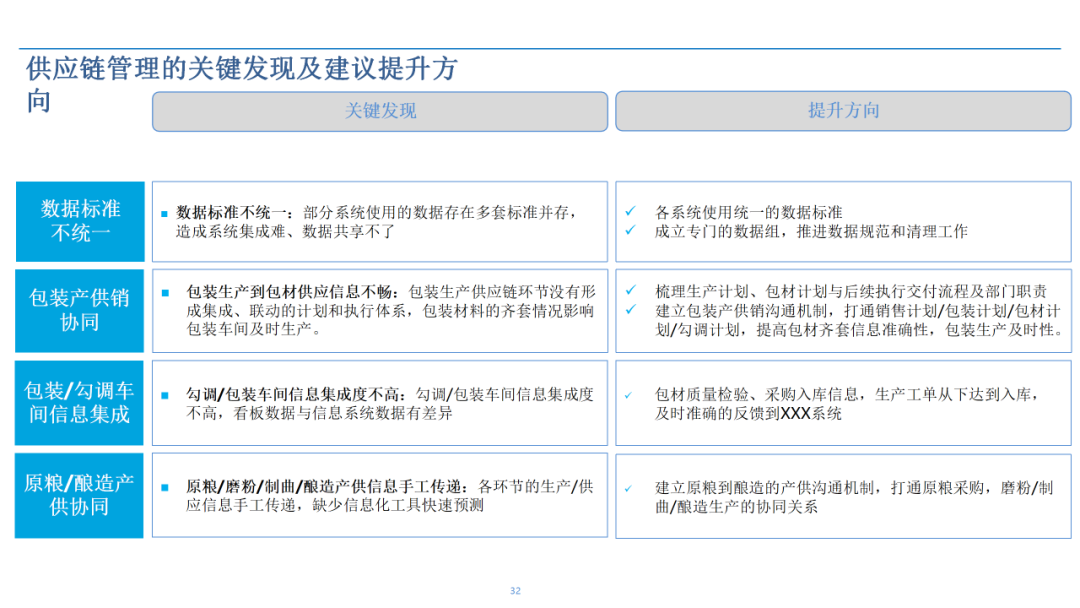Screen dimensions: 1080x608
Task: Click checkmark beside 各系统使用统一的数据标准
Action: (x=630, y=211)
